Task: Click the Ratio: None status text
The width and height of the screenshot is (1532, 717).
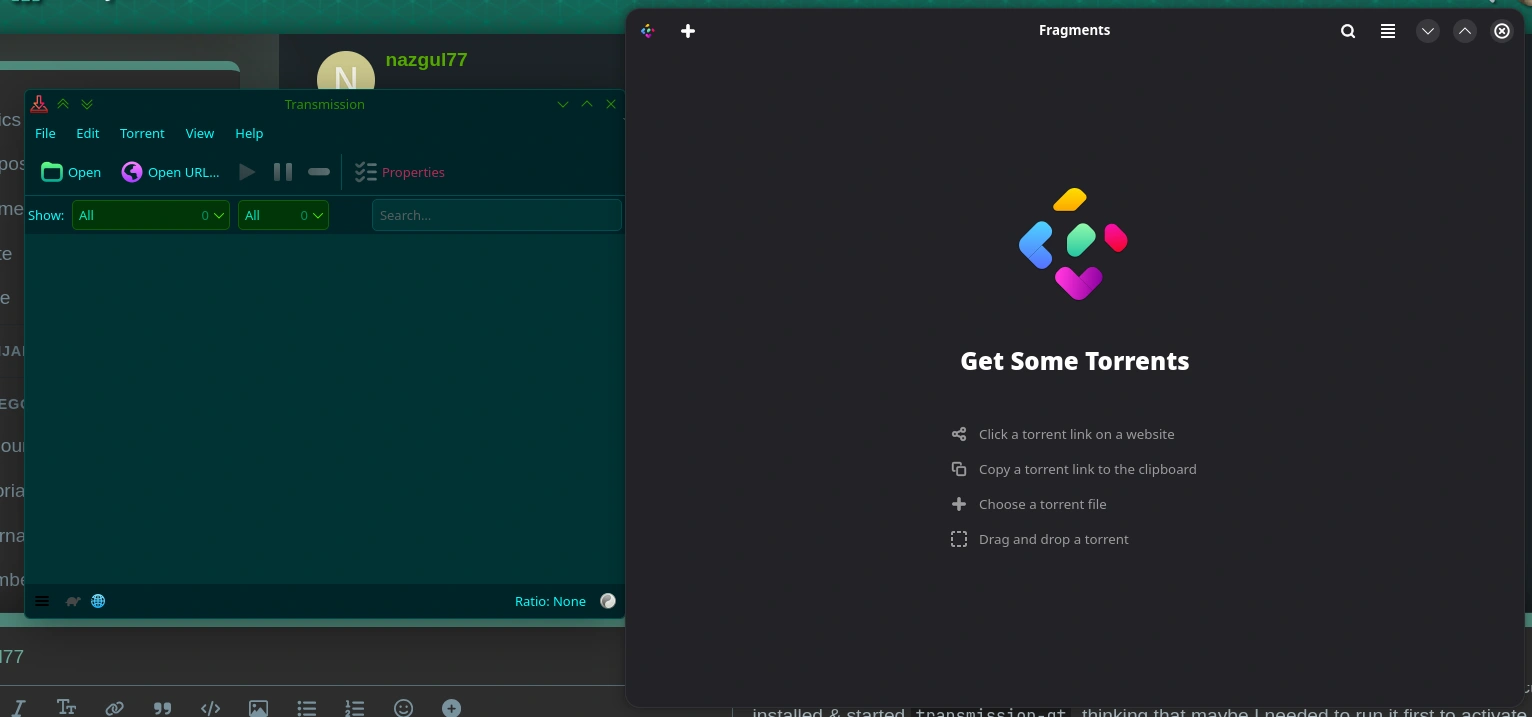Action: 550,601
